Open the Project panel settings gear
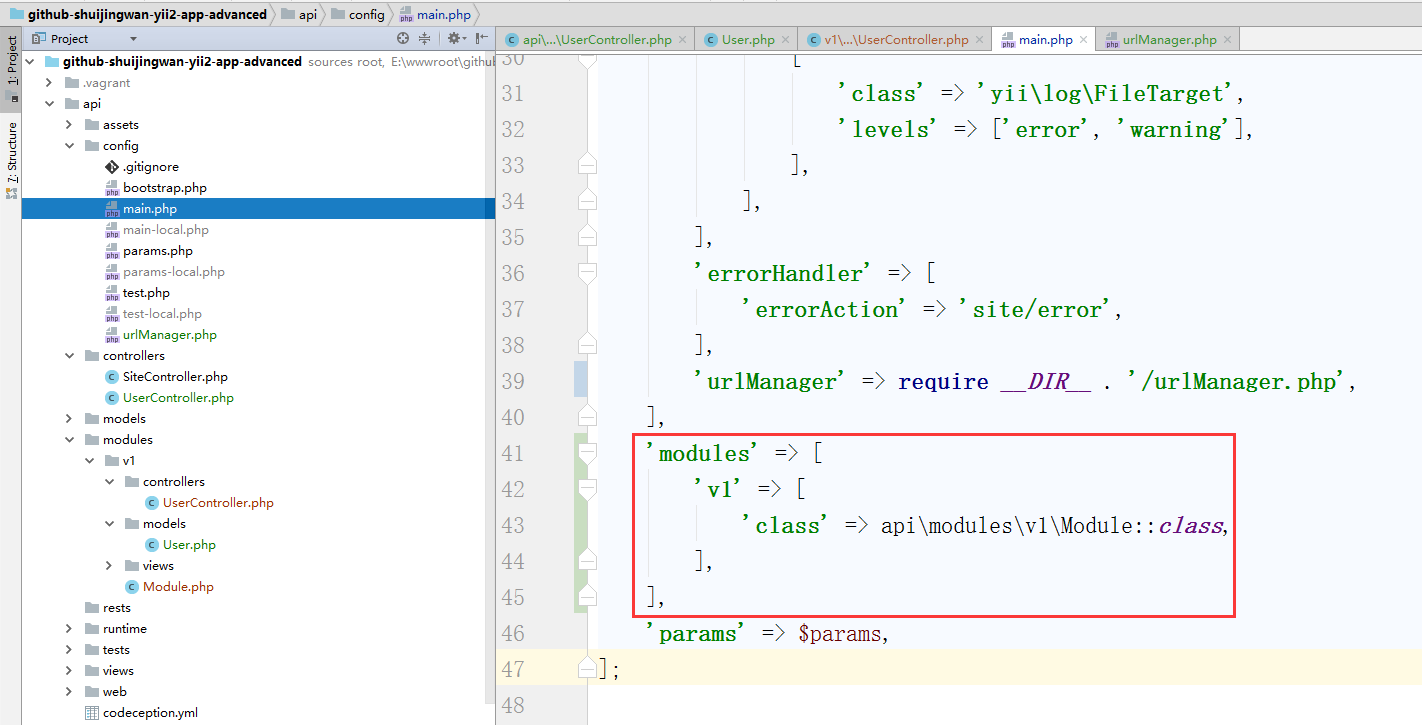This screenshot has height=725, width=1422. pyautogui.click(x=454, y=38)
